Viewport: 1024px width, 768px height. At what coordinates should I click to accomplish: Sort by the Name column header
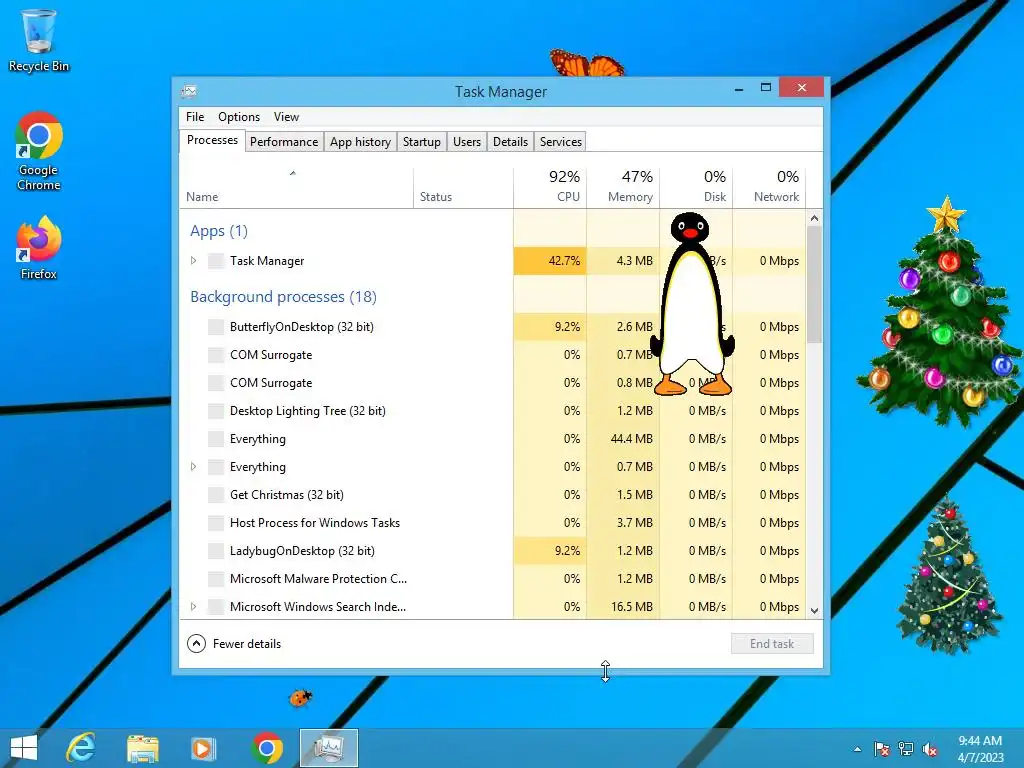(x=296, y=187)
